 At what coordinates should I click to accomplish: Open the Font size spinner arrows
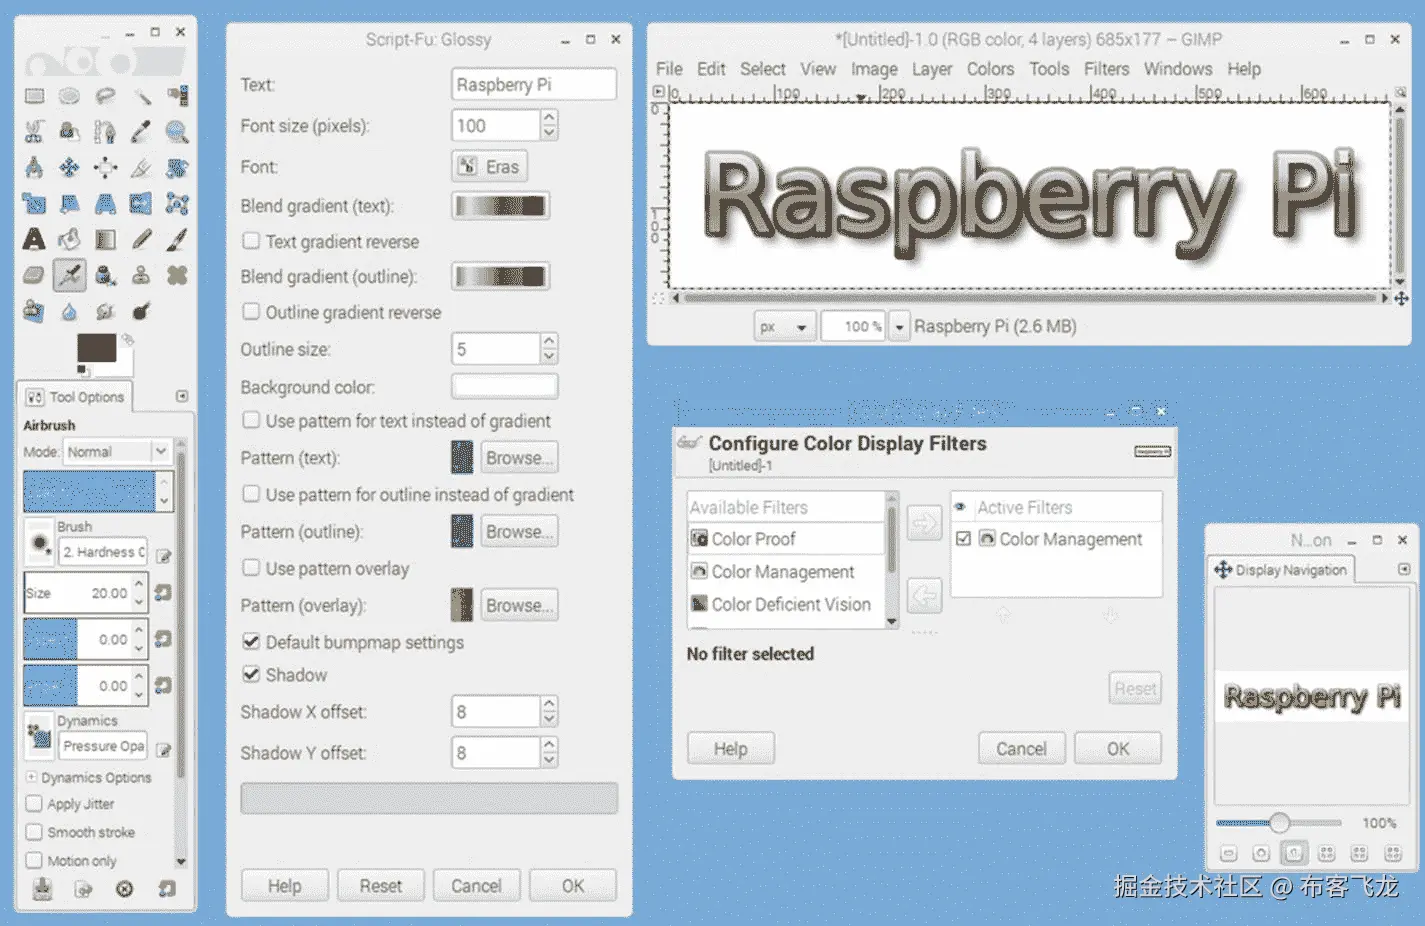click(x=549, y=126)
